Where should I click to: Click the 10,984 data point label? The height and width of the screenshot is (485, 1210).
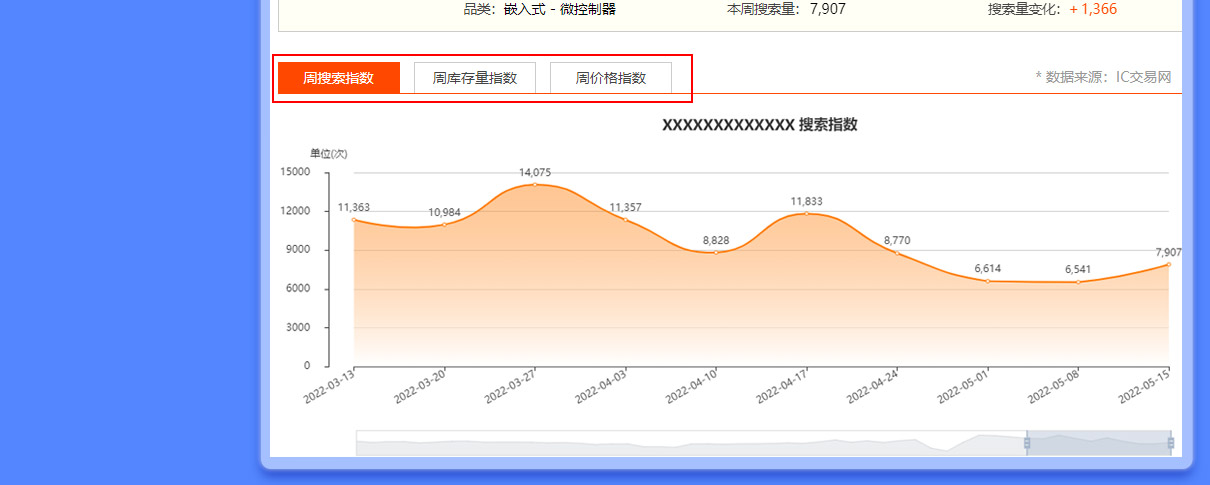tap(444, 213)
